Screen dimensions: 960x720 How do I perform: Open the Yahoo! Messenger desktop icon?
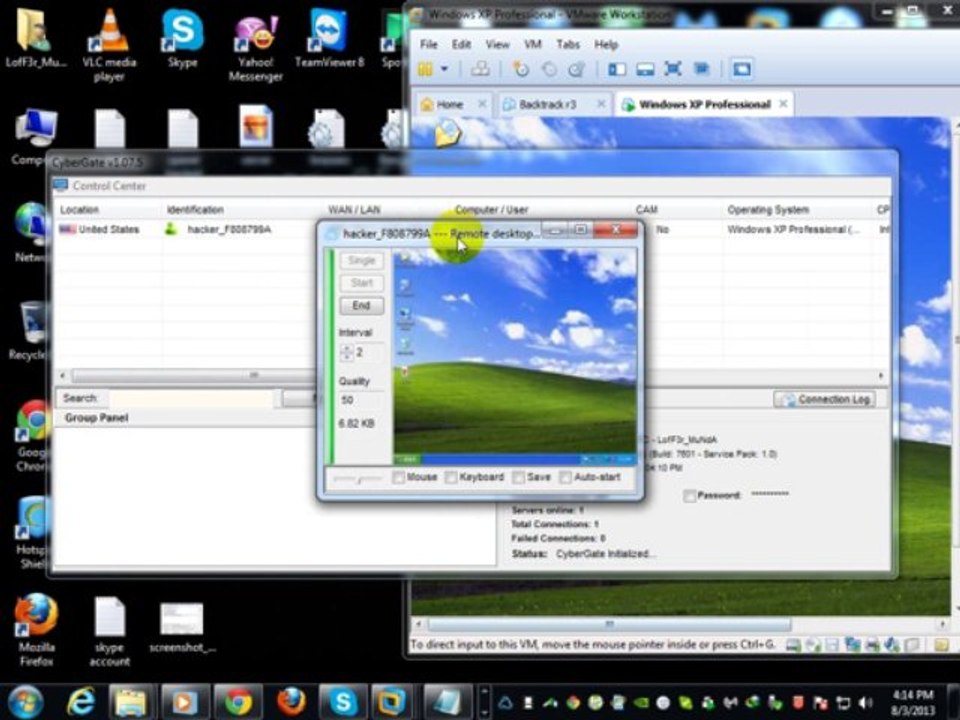(256, 47)
